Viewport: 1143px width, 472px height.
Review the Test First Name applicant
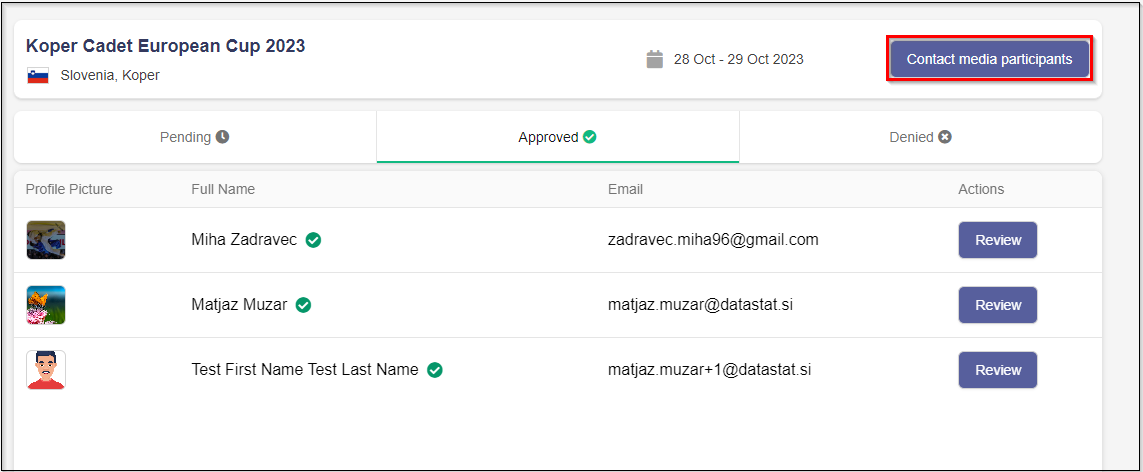pyautogui.click(x=997, y=370)
